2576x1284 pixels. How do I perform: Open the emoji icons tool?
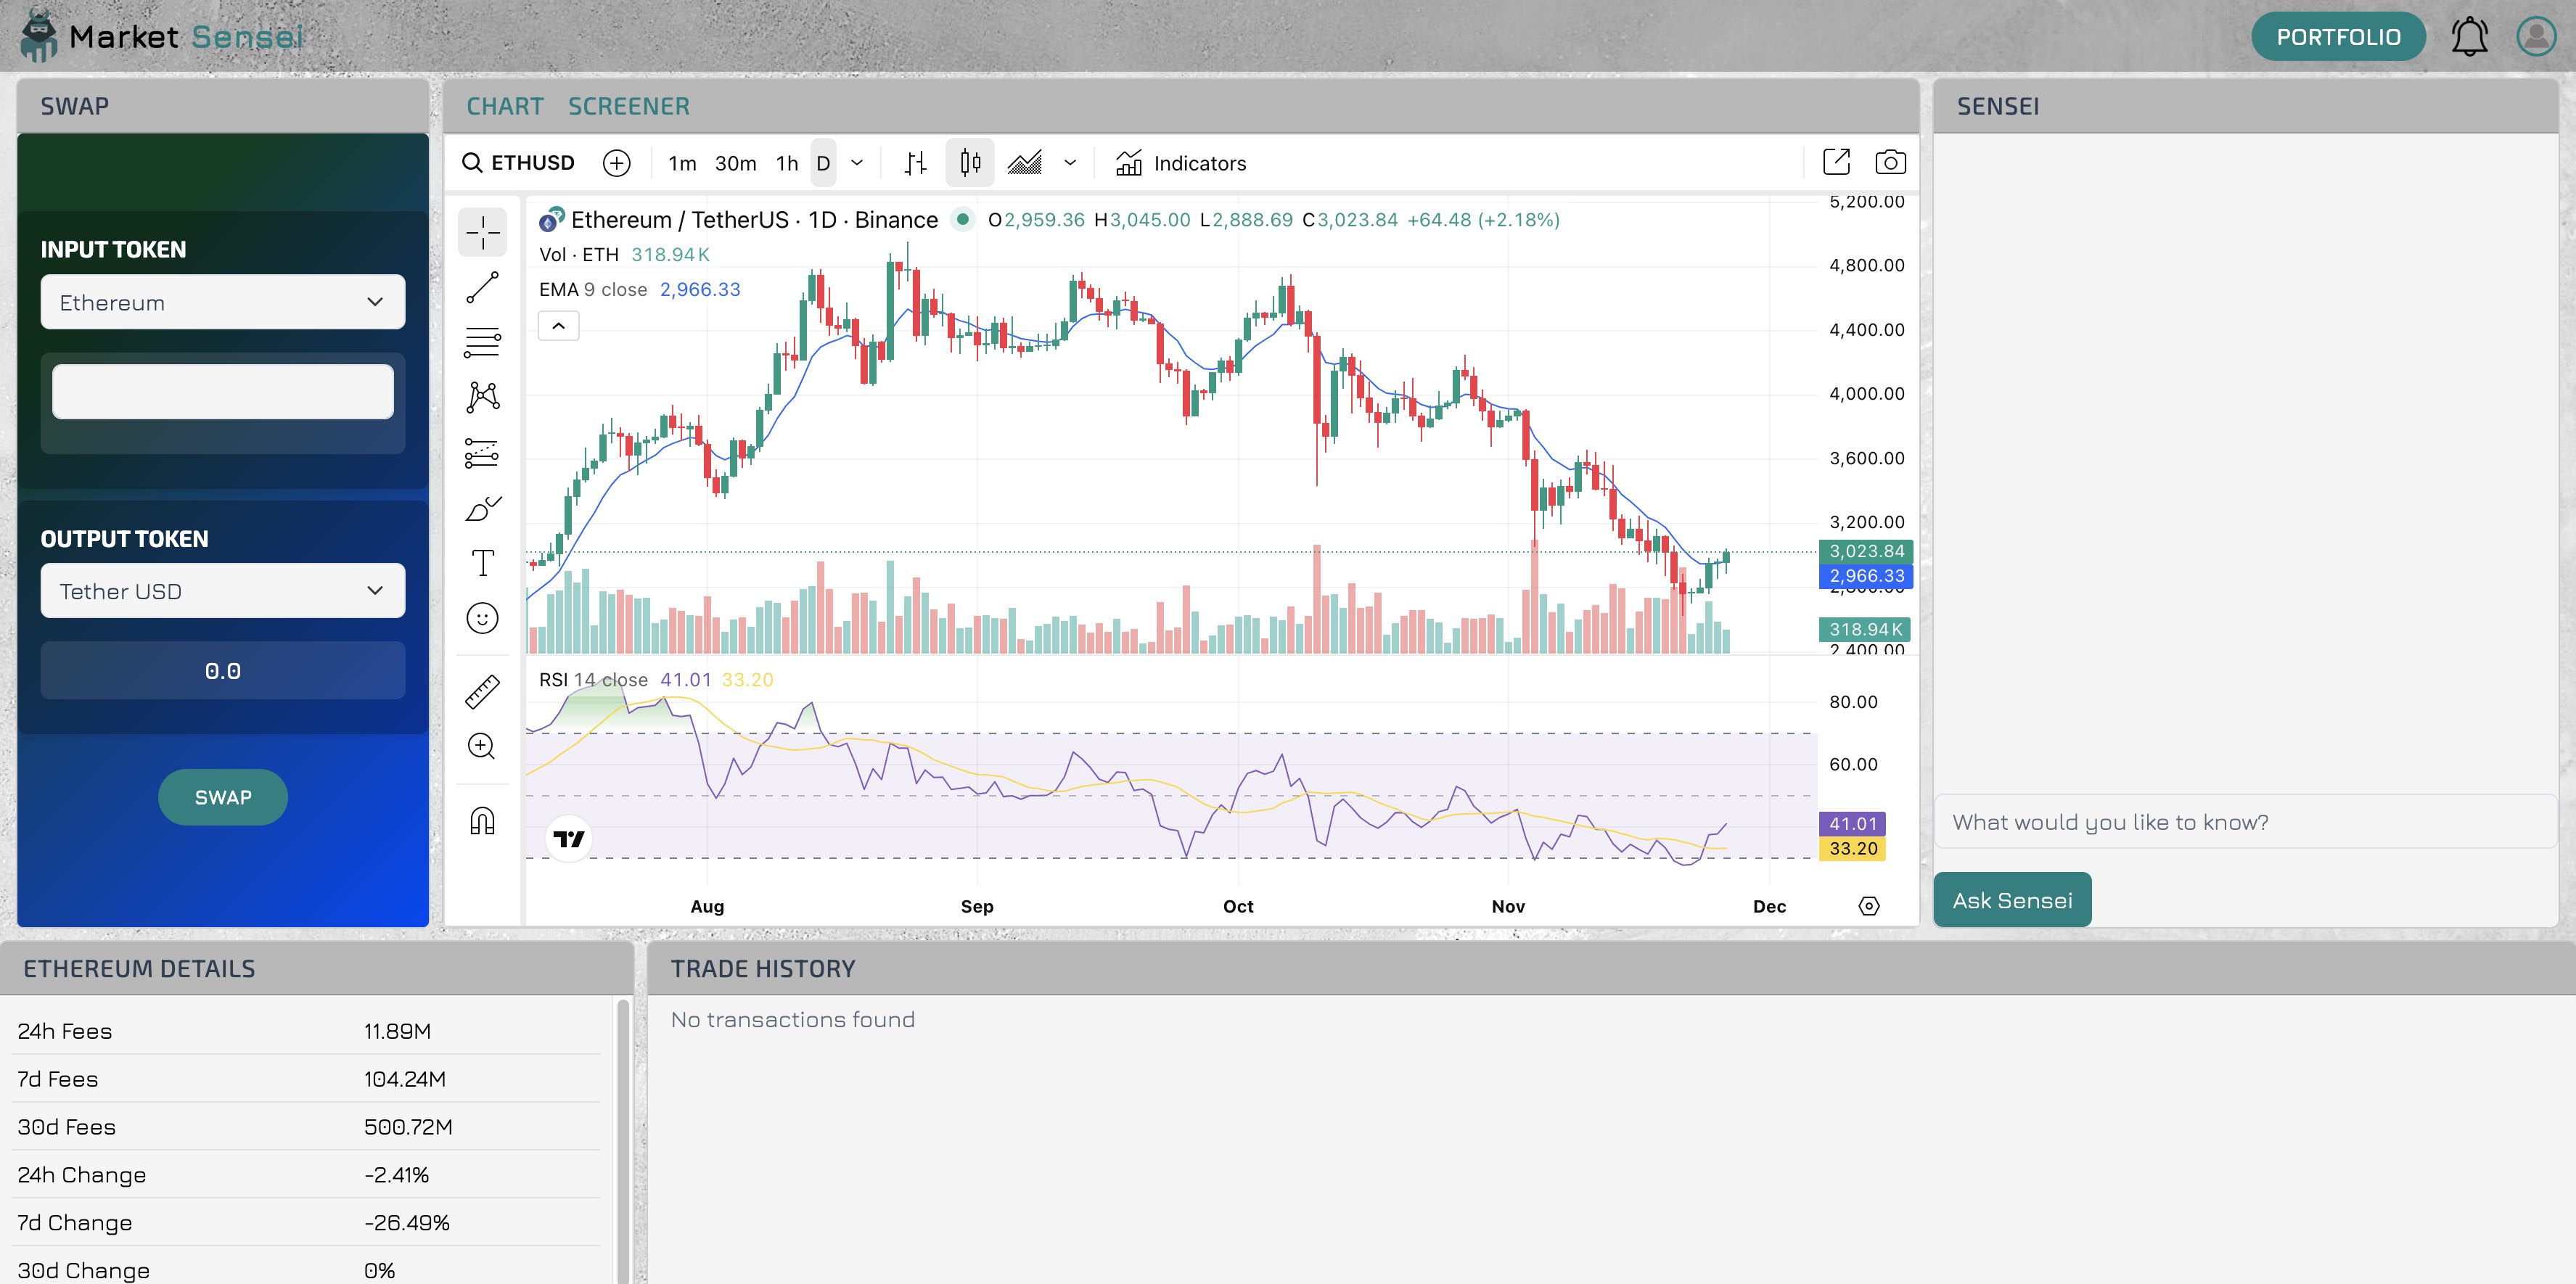pos(482,618)
